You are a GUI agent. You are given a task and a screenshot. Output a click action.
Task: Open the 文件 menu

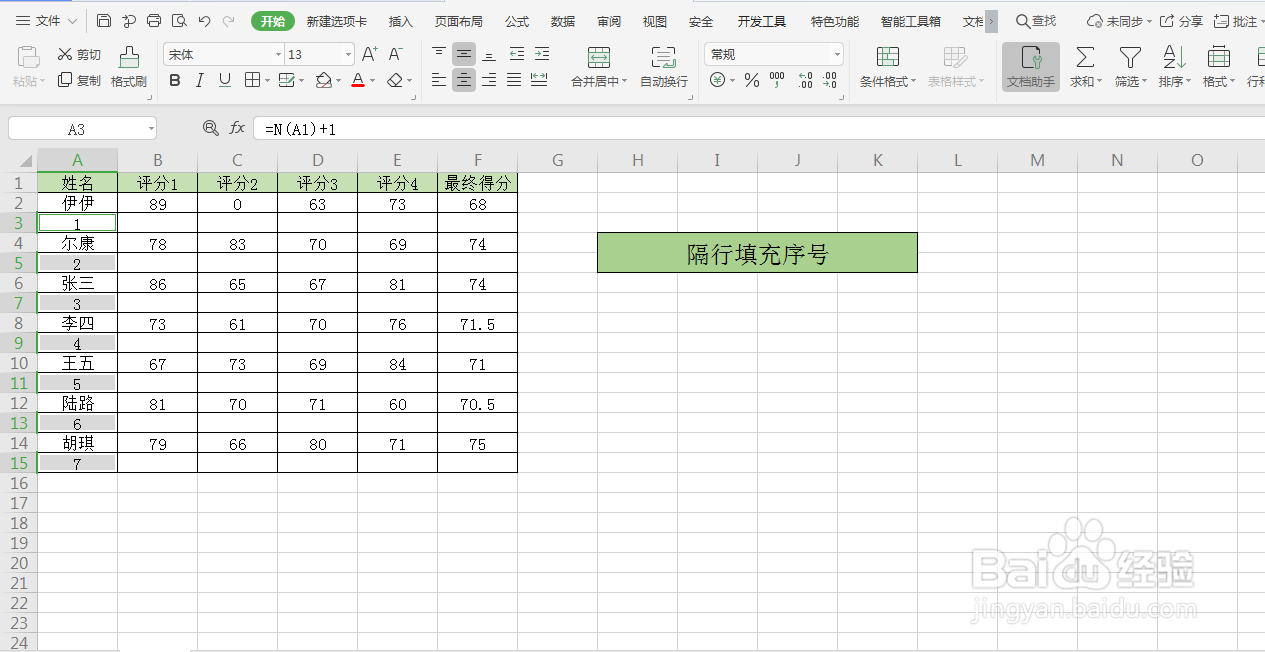(48, 21)
